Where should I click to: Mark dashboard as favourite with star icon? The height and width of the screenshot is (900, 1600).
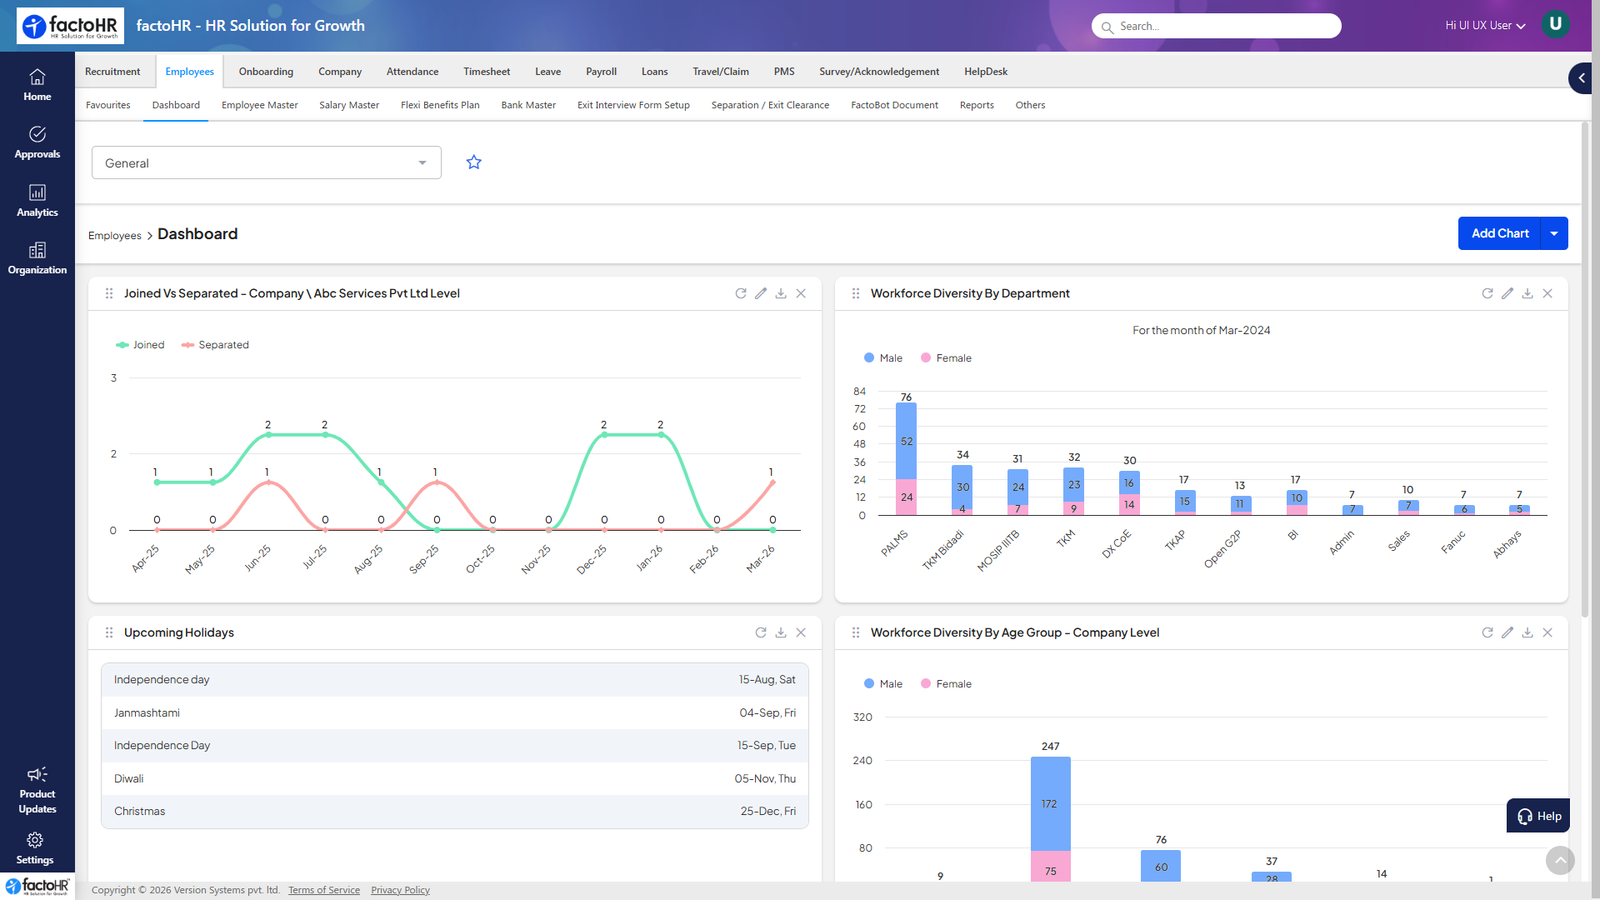coord(474,162)
